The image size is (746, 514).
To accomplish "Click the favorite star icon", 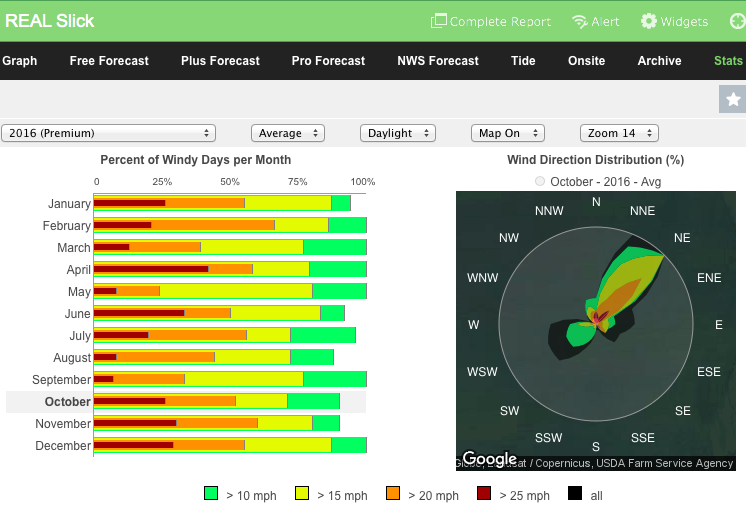I will (x=733, y=99).
